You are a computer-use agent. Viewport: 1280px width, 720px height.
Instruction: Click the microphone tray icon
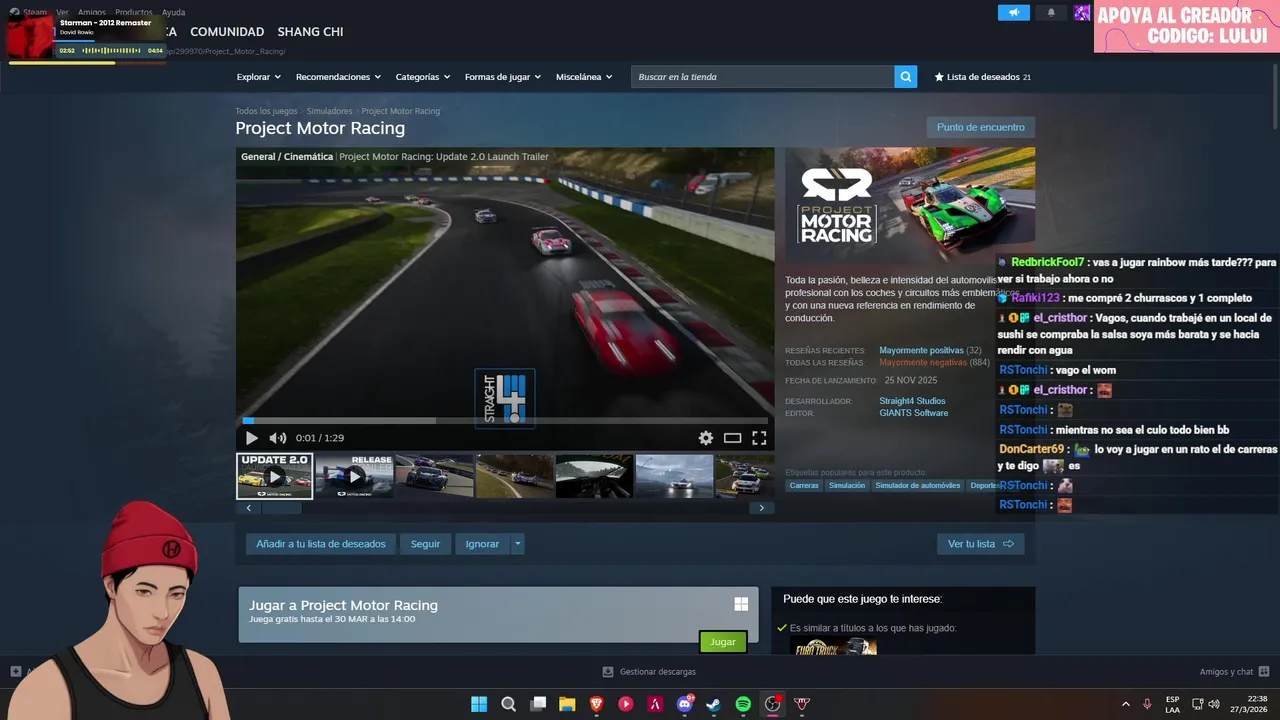(1147, 704)
